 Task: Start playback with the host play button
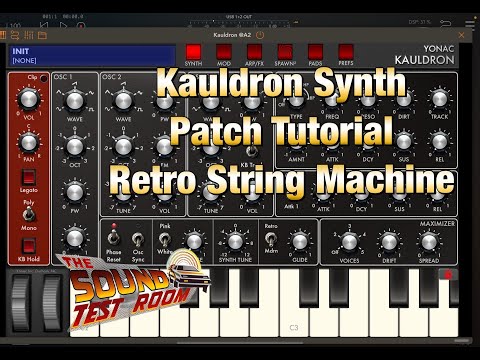63,25
